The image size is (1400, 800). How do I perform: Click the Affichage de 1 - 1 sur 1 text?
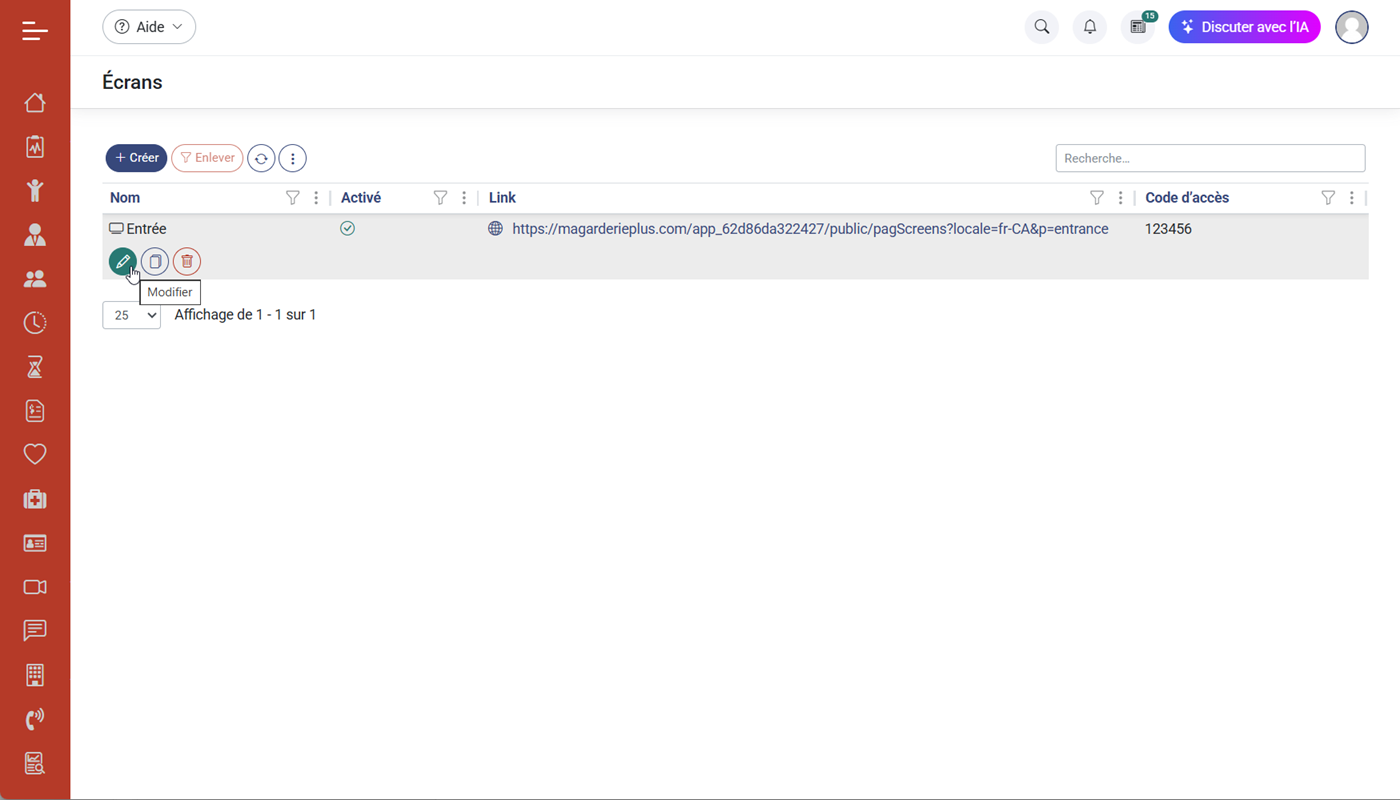[245, 315]
